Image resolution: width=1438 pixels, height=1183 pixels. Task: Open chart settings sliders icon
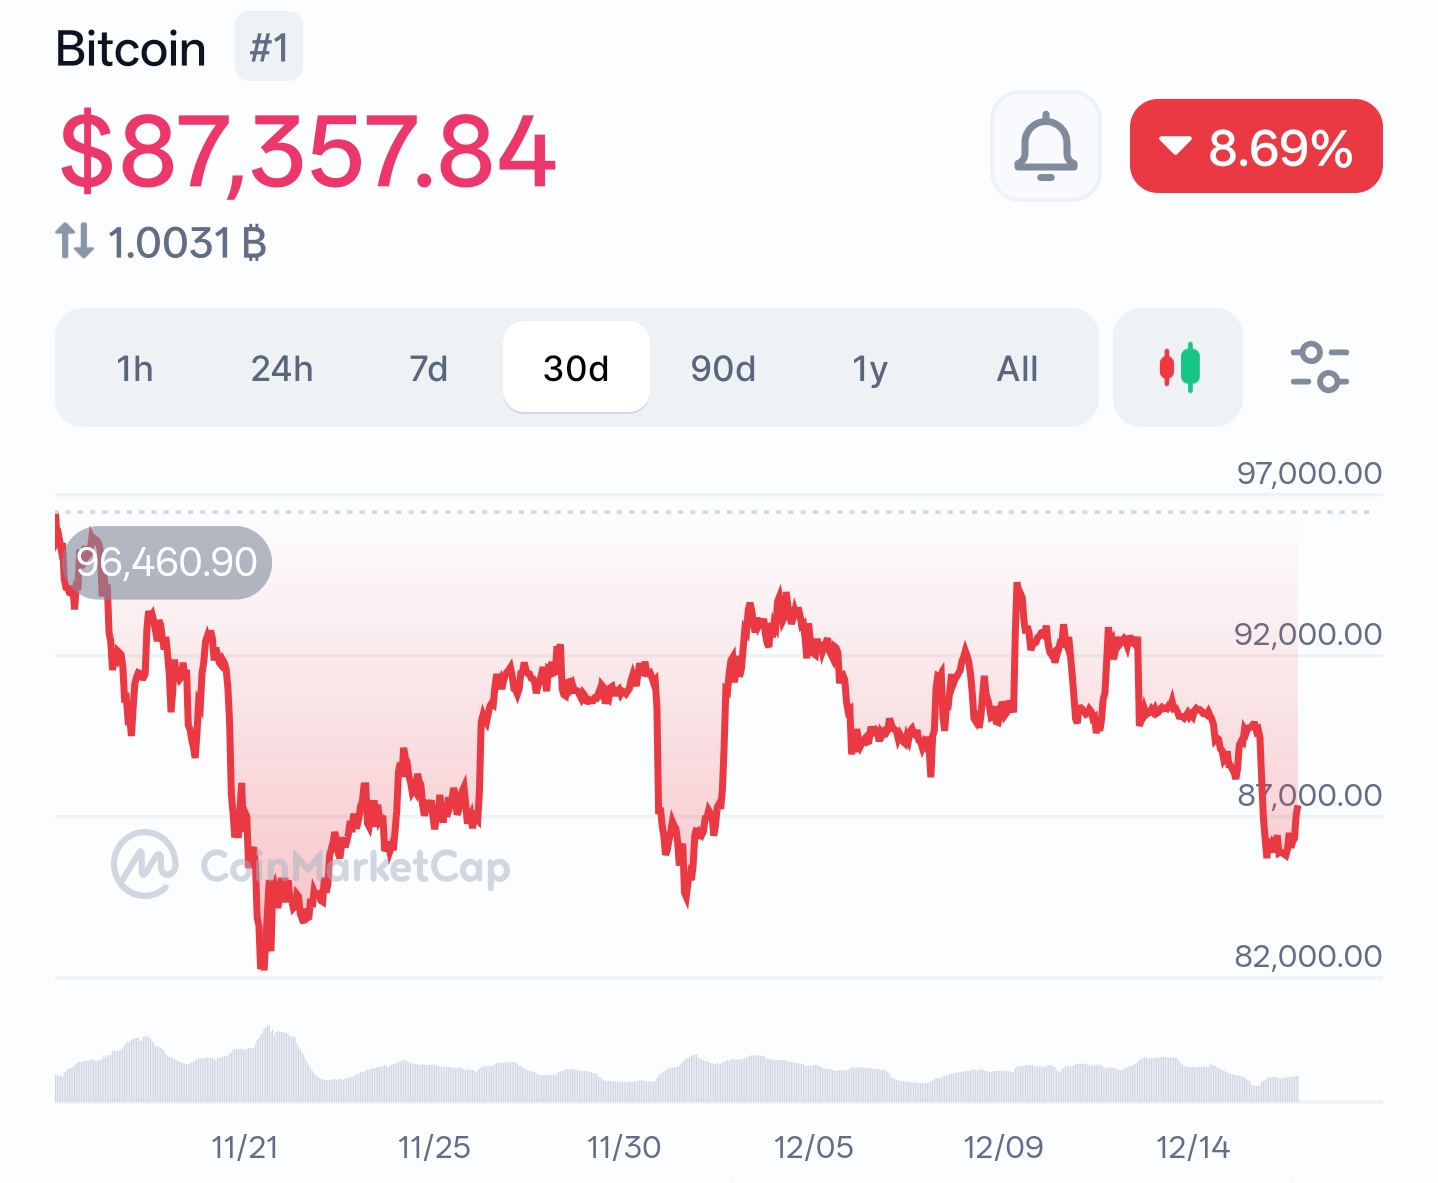pos(1319,367)
